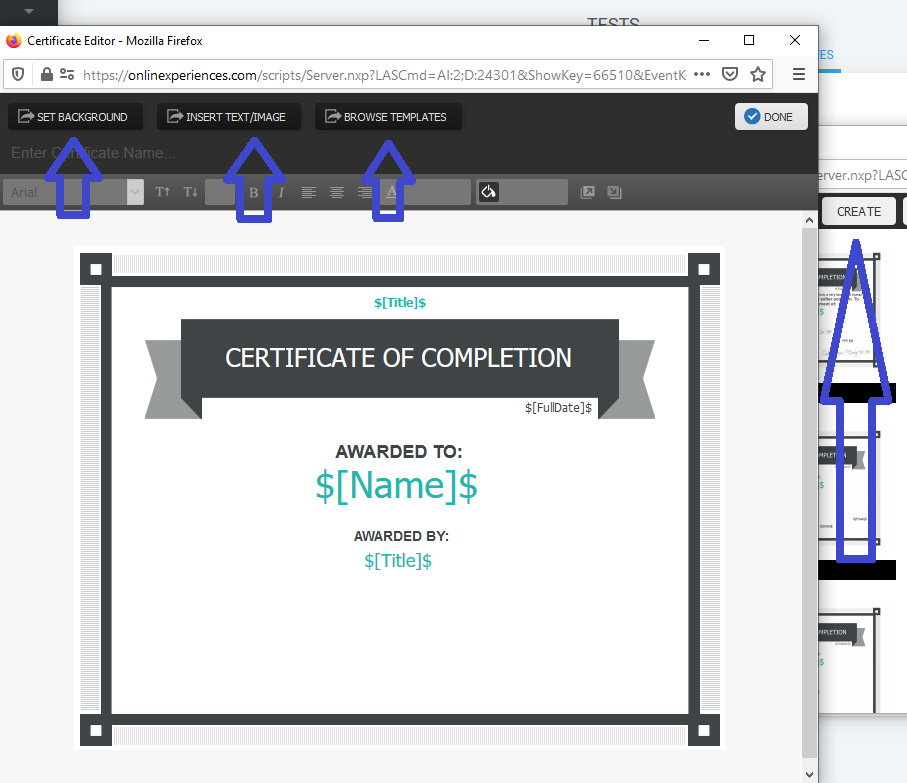Image resolution: width=907 pixels, height=783 pixels.
Task: Toggle italic formatting
Action: pyautogui.click(x=281, y=193)
